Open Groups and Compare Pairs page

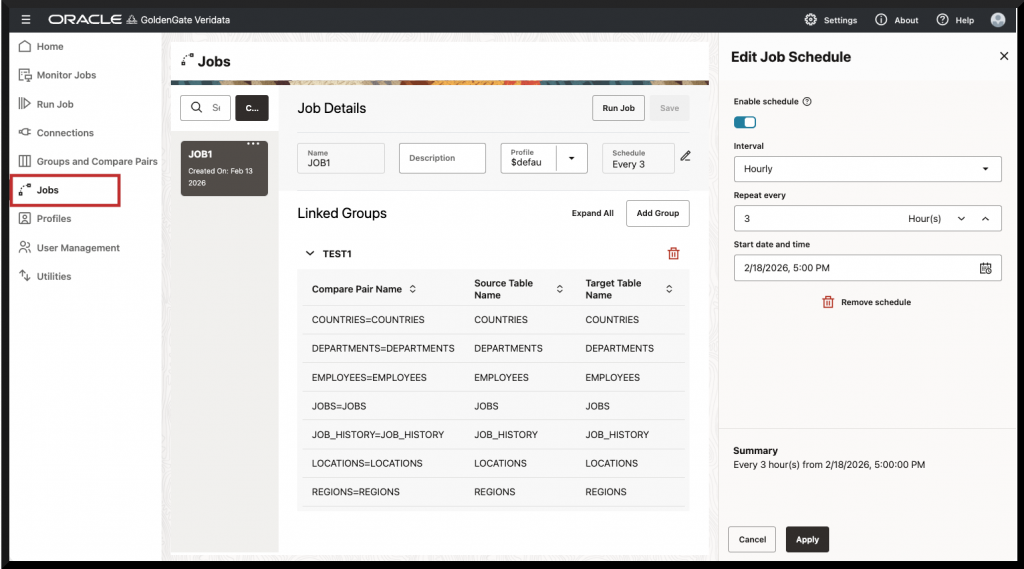[97, 161]
